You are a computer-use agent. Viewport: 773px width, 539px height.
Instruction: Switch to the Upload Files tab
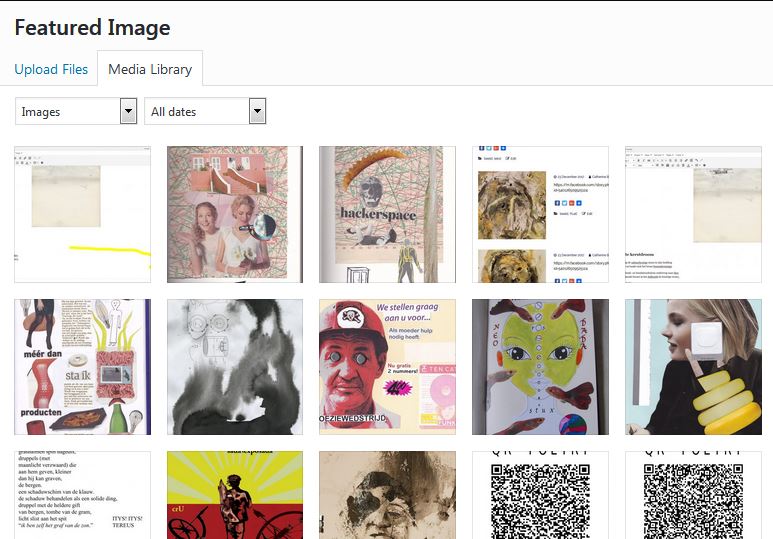[51, 70]
